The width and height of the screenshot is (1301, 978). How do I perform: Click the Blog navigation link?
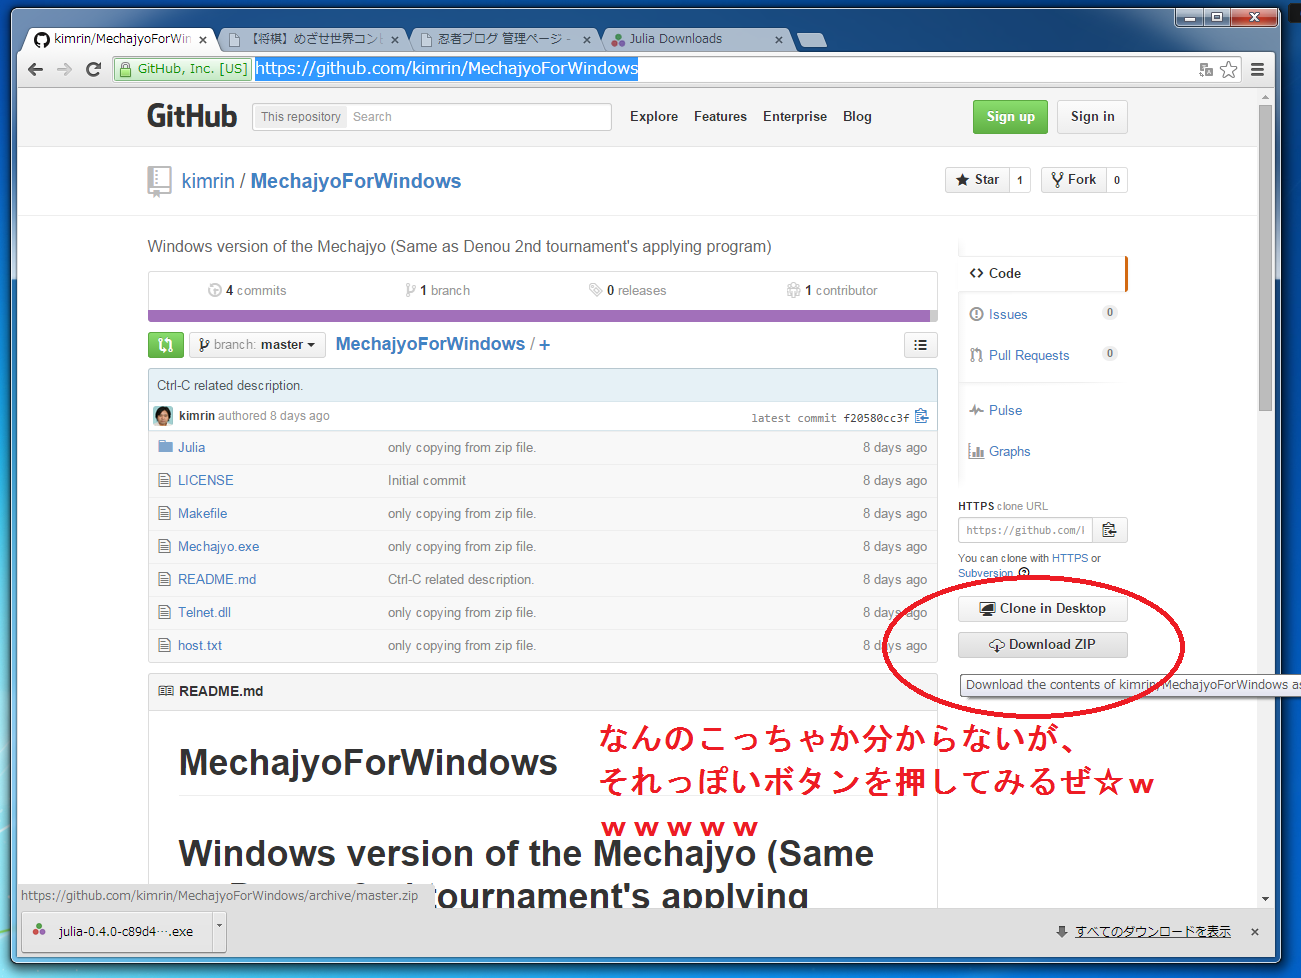pos(857,116)
